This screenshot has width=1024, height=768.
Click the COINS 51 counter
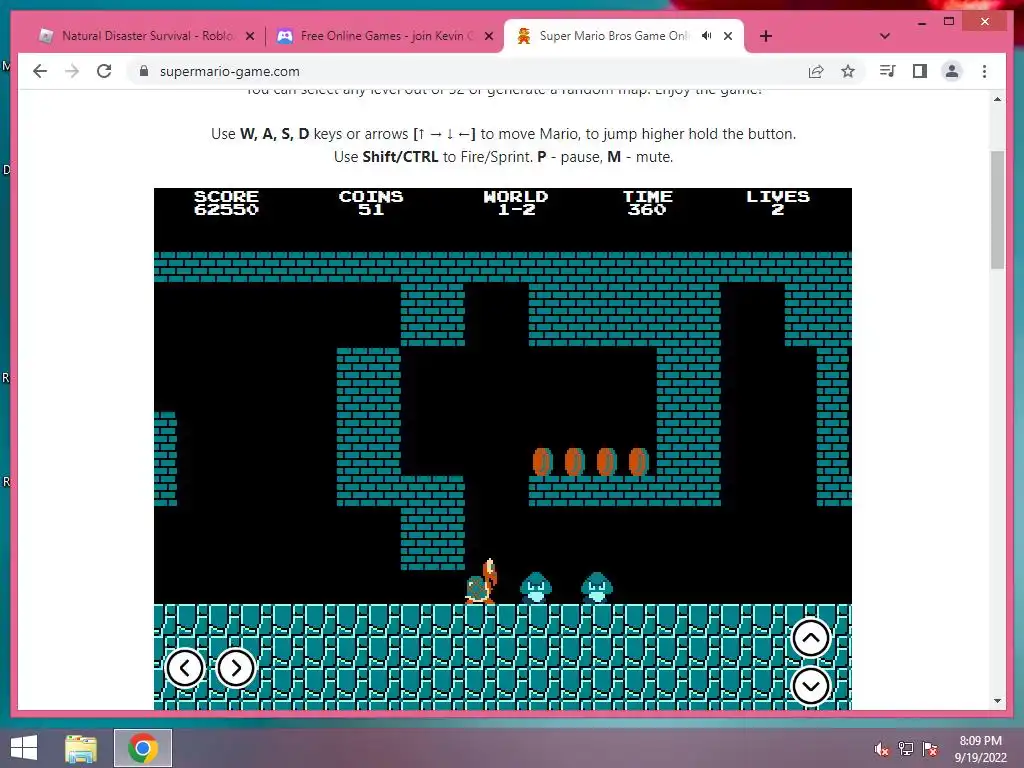[x=371, y=203]
